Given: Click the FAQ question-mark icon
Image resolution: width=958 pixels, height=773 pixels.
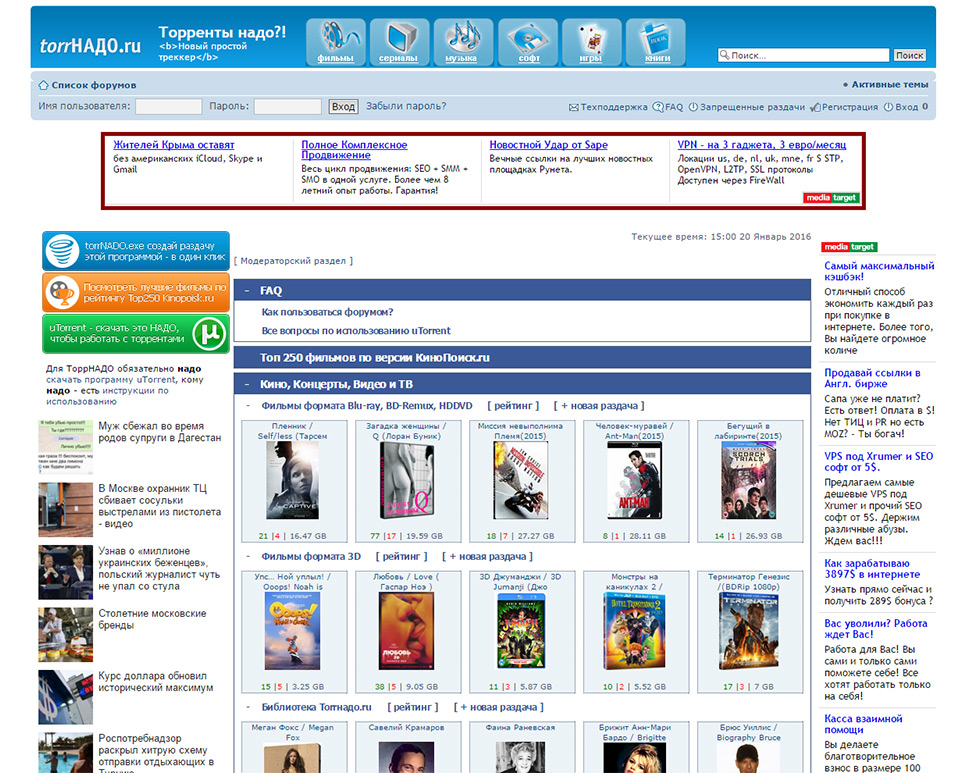Looking at the screenshot, I should [657, 107].
